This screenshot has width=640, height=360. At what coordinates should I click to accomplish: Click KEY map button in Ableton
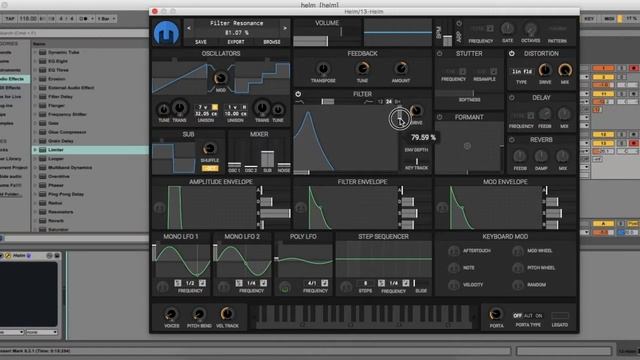click(x=589, y=19)
